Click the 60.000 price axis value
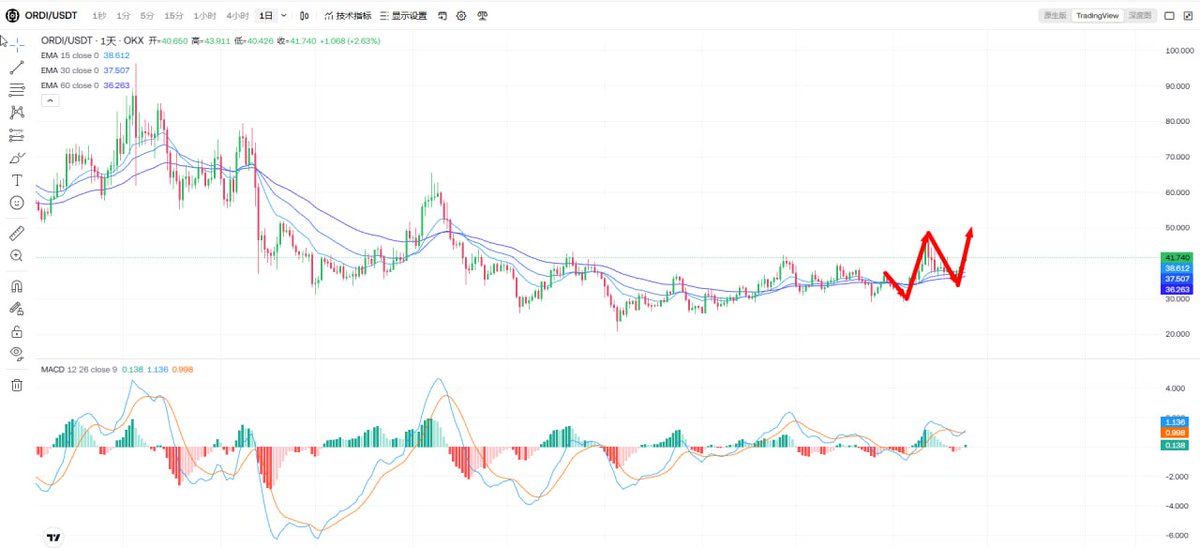Viewport: 1200px width, 548px height. [1176, 192]
